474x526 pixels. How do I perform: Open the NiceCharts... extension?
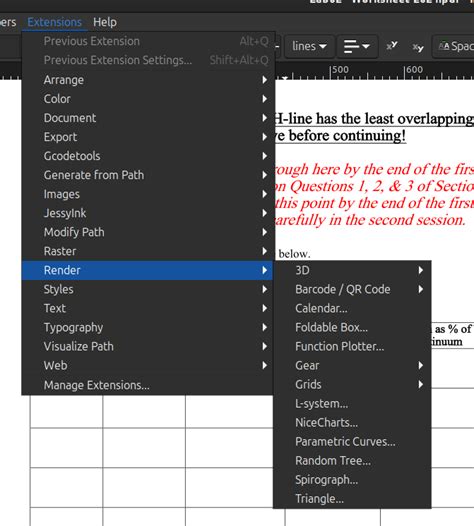352,423
